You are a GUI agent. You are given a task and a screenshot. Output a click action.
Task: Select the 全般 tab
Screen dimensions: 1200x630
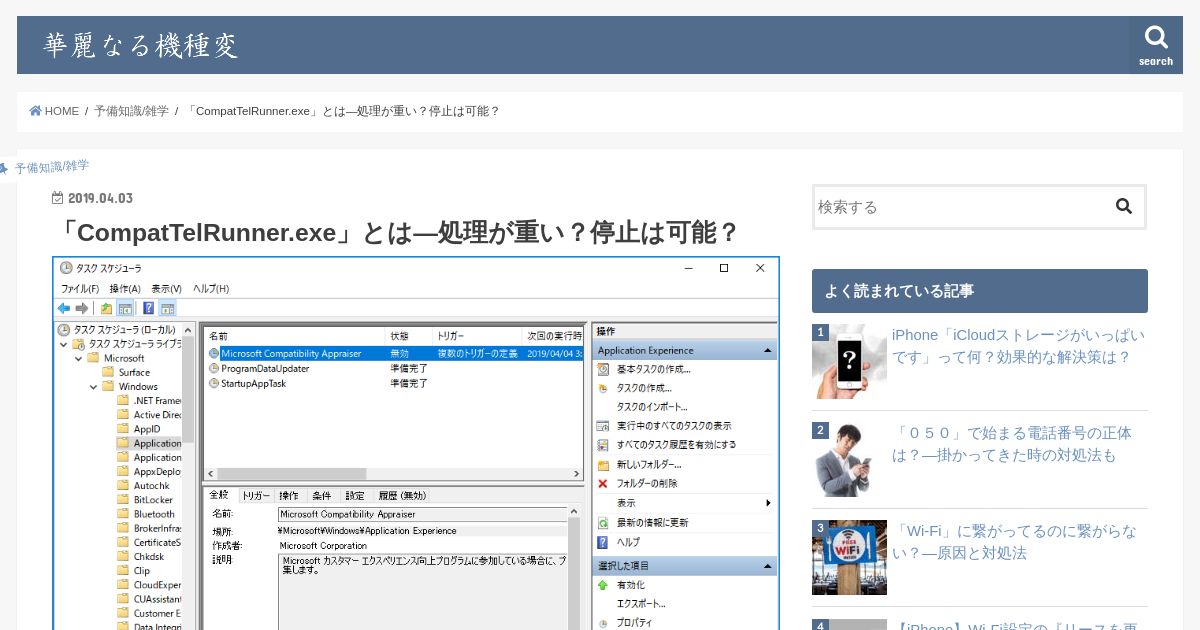(220, 494)
